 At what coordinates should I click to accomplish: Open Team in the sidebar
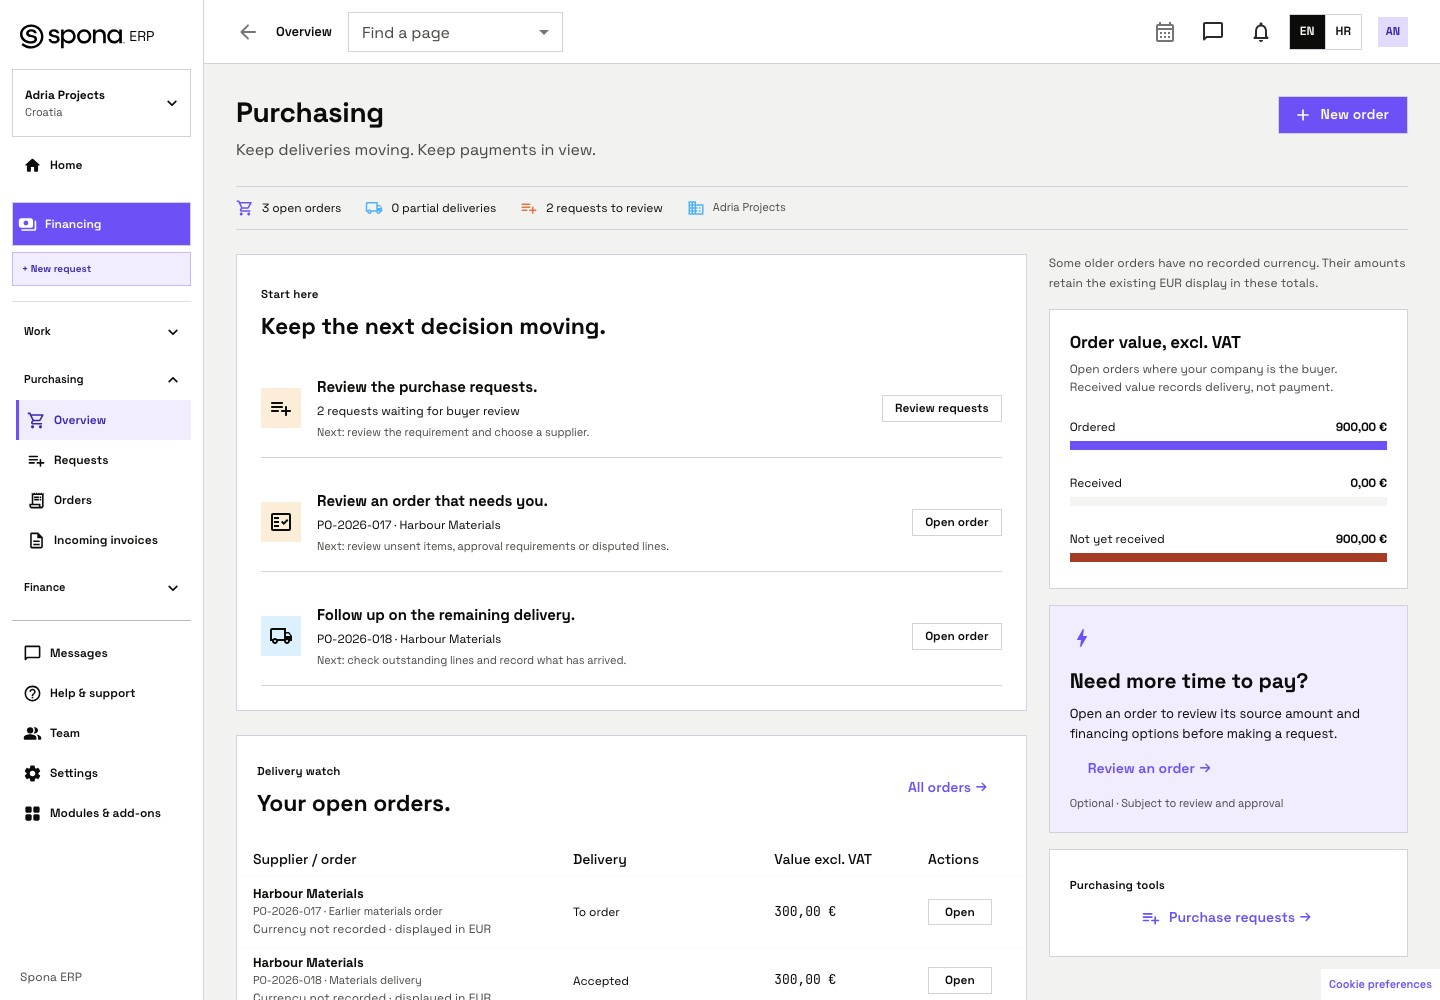pyautogui.click(x=101, y=733)
